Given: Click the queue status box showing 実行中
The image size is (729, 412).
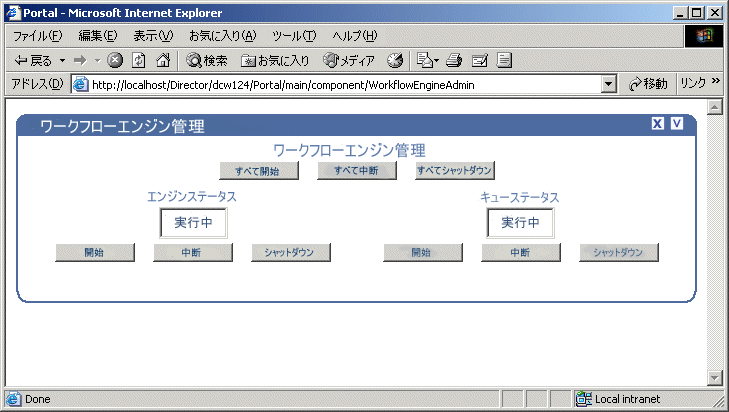Looking at the screenshot, I should 520,223.
